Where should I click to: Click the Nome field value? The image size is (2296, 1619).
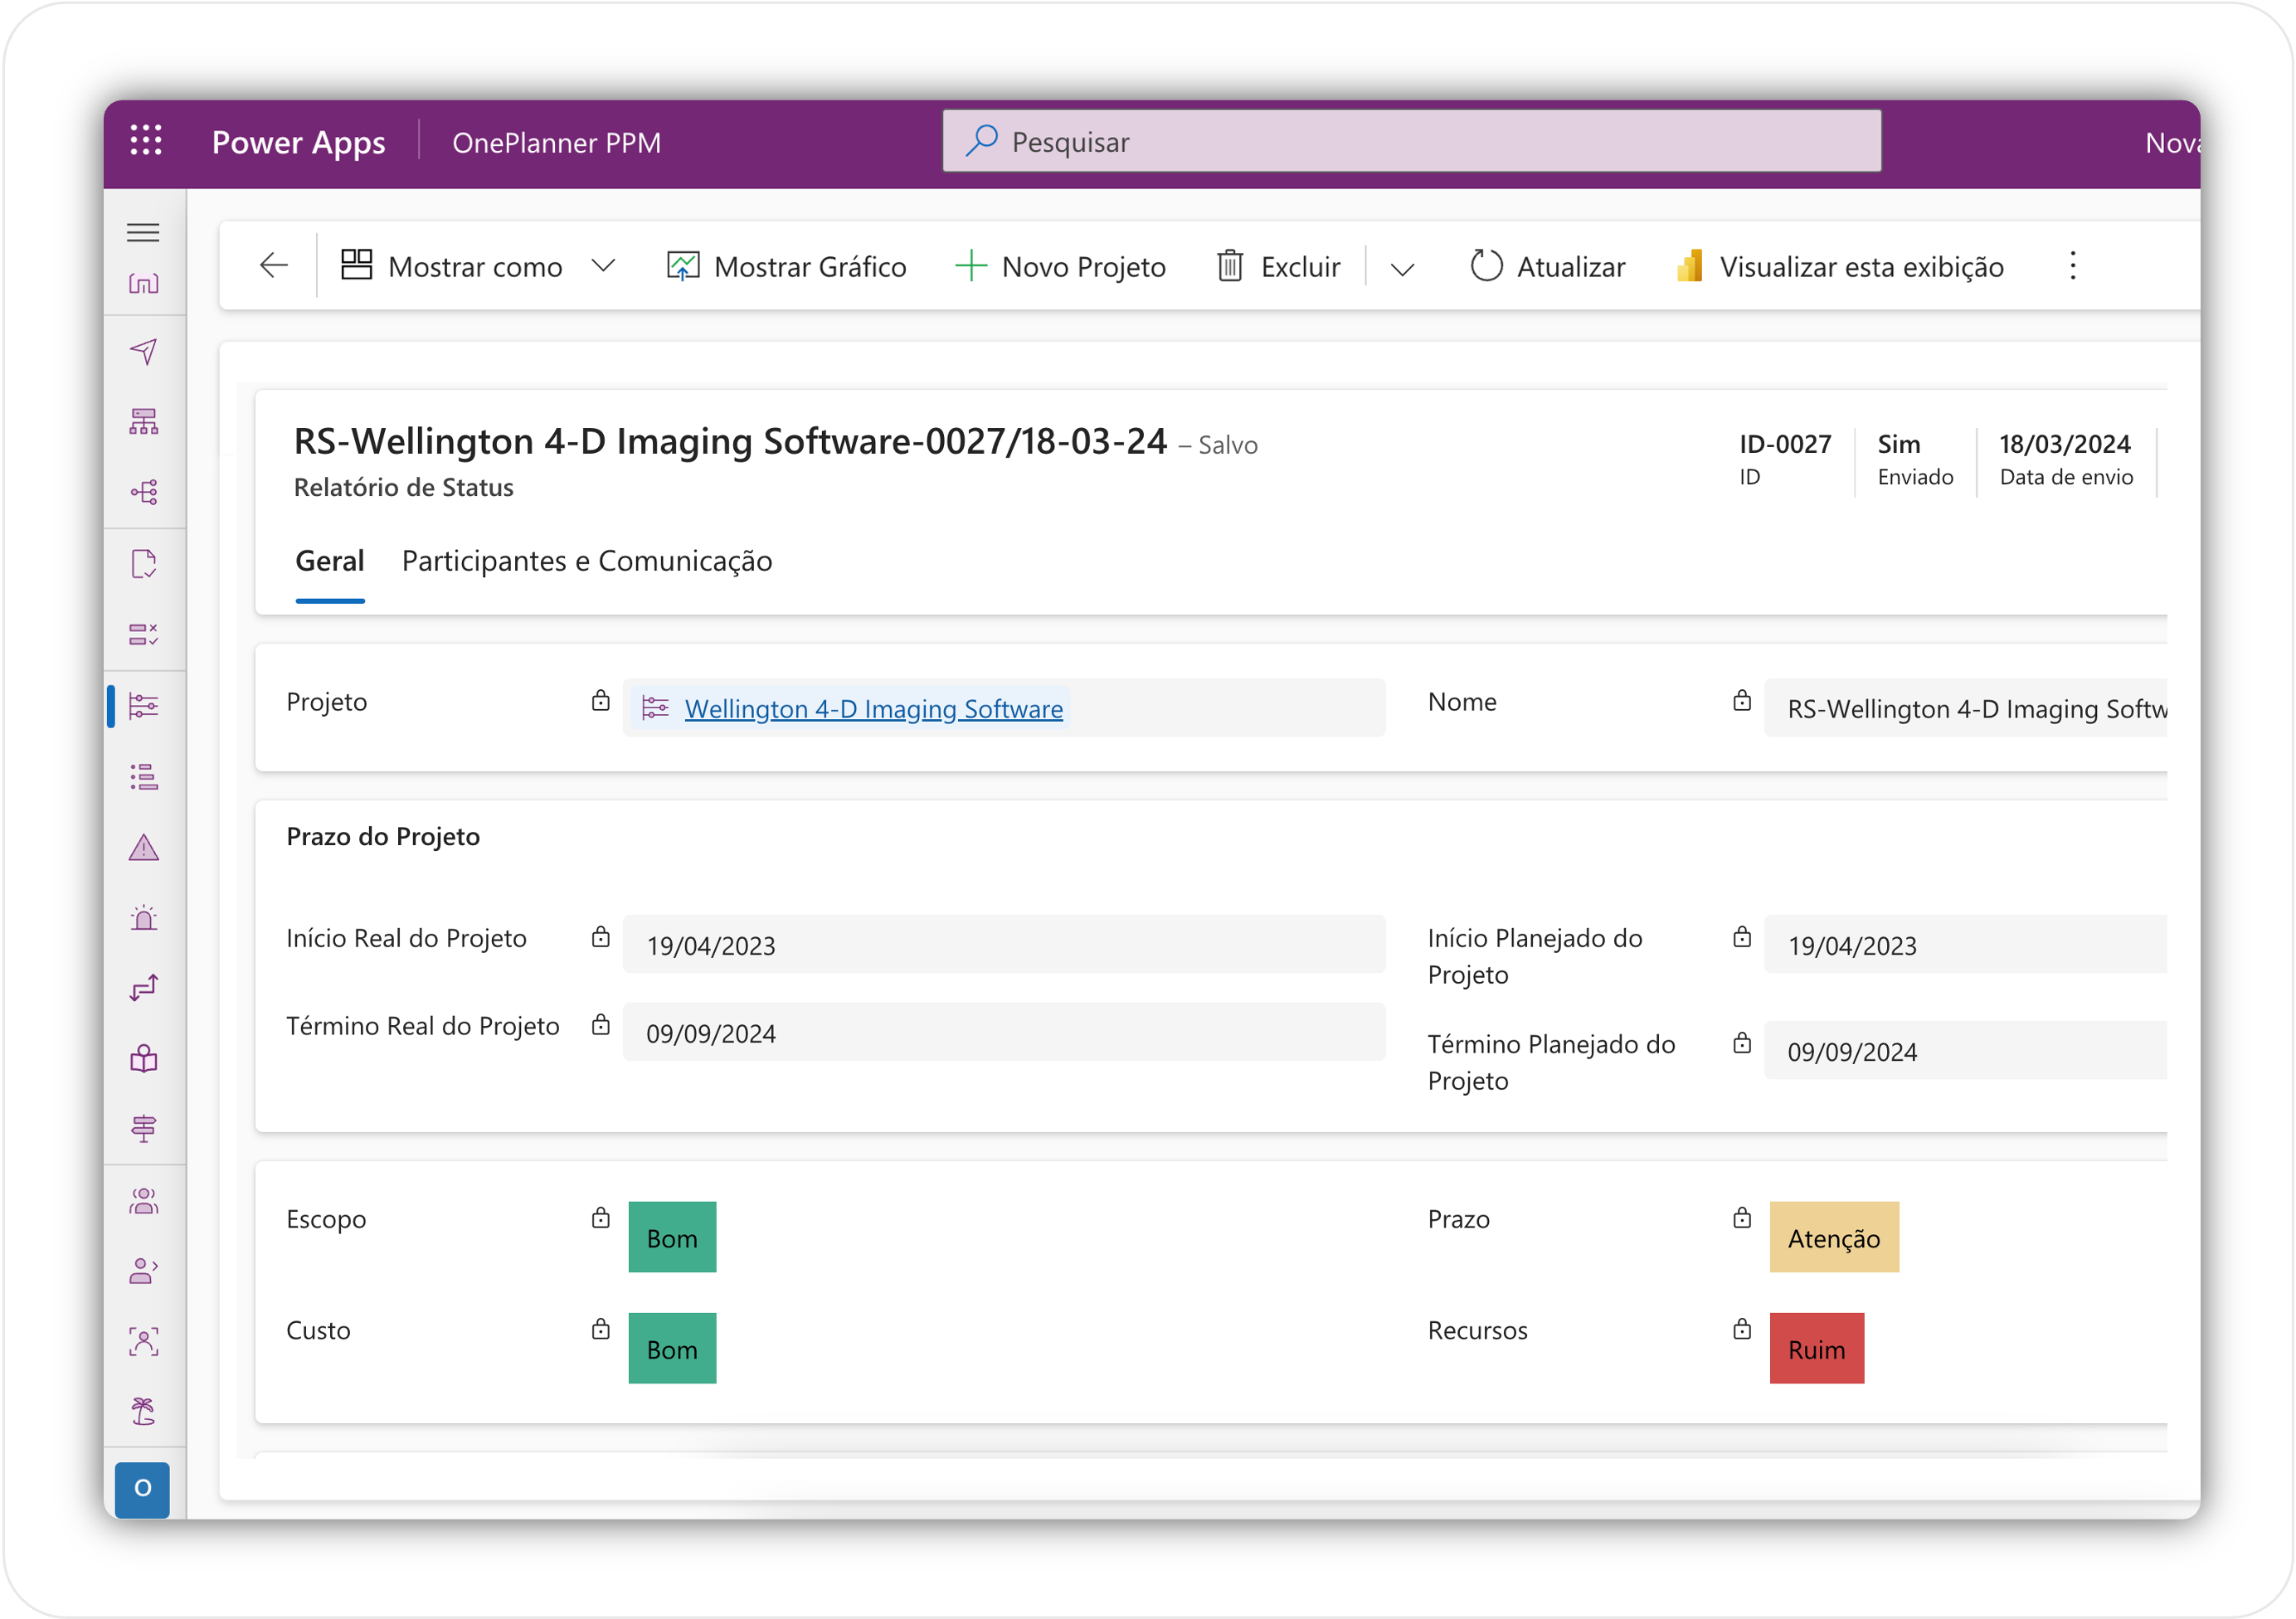(1964, 708)
